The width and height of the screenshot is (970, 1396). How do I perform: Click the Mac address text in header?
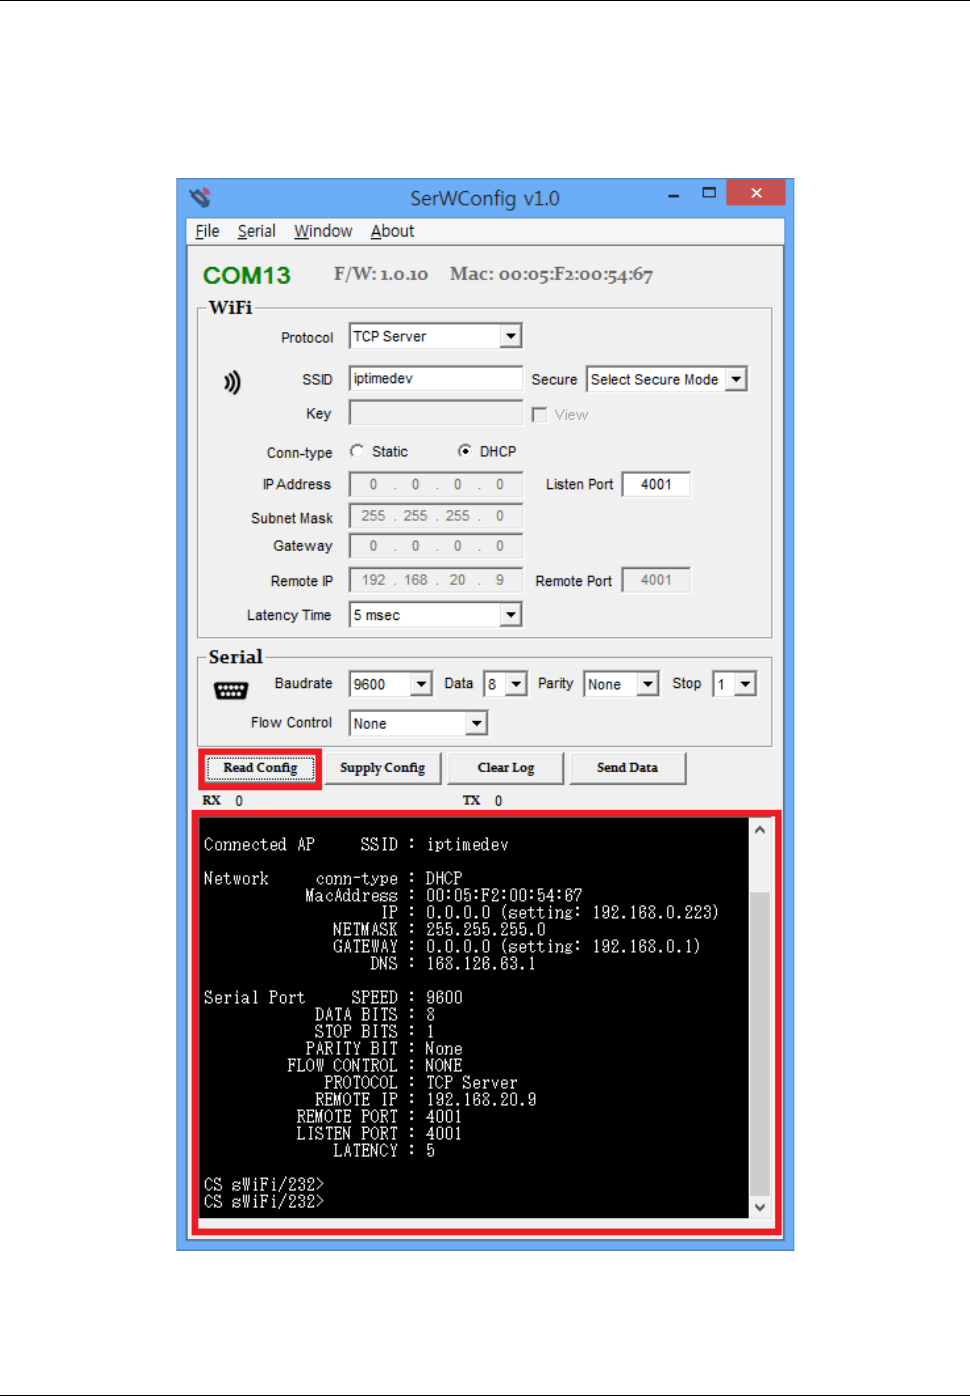(x=551, y=274)
